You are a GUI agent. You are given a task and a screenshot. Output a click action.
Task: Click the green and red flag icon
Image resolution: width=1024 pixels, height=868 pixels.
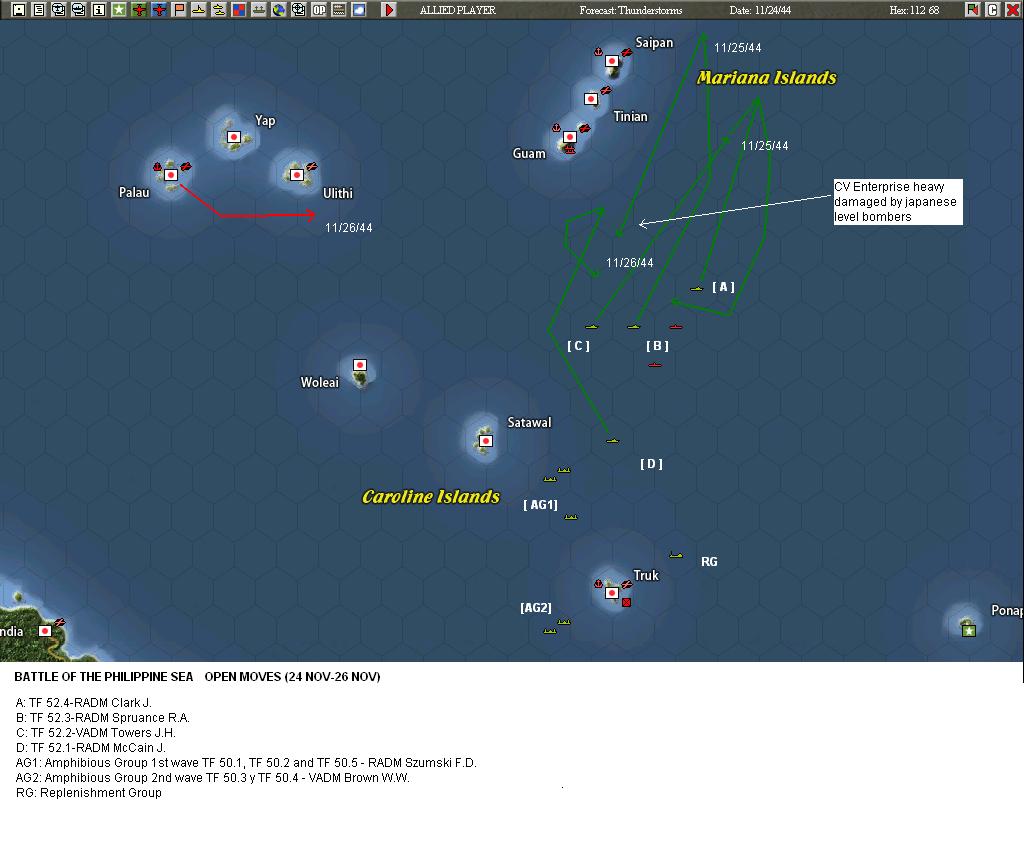973,10
